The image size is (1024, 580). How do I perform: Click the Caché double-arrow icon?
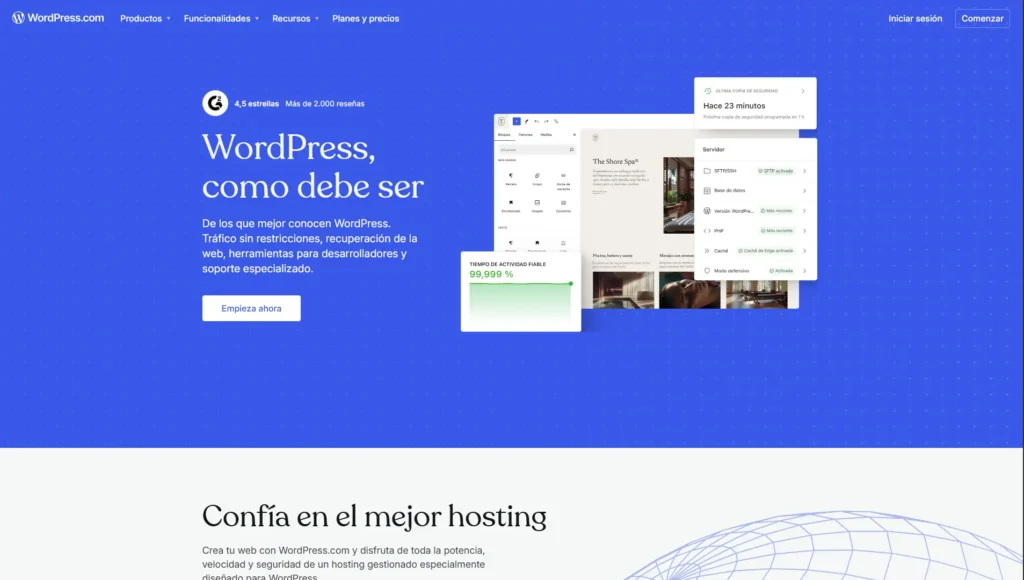tap(707, 251)
